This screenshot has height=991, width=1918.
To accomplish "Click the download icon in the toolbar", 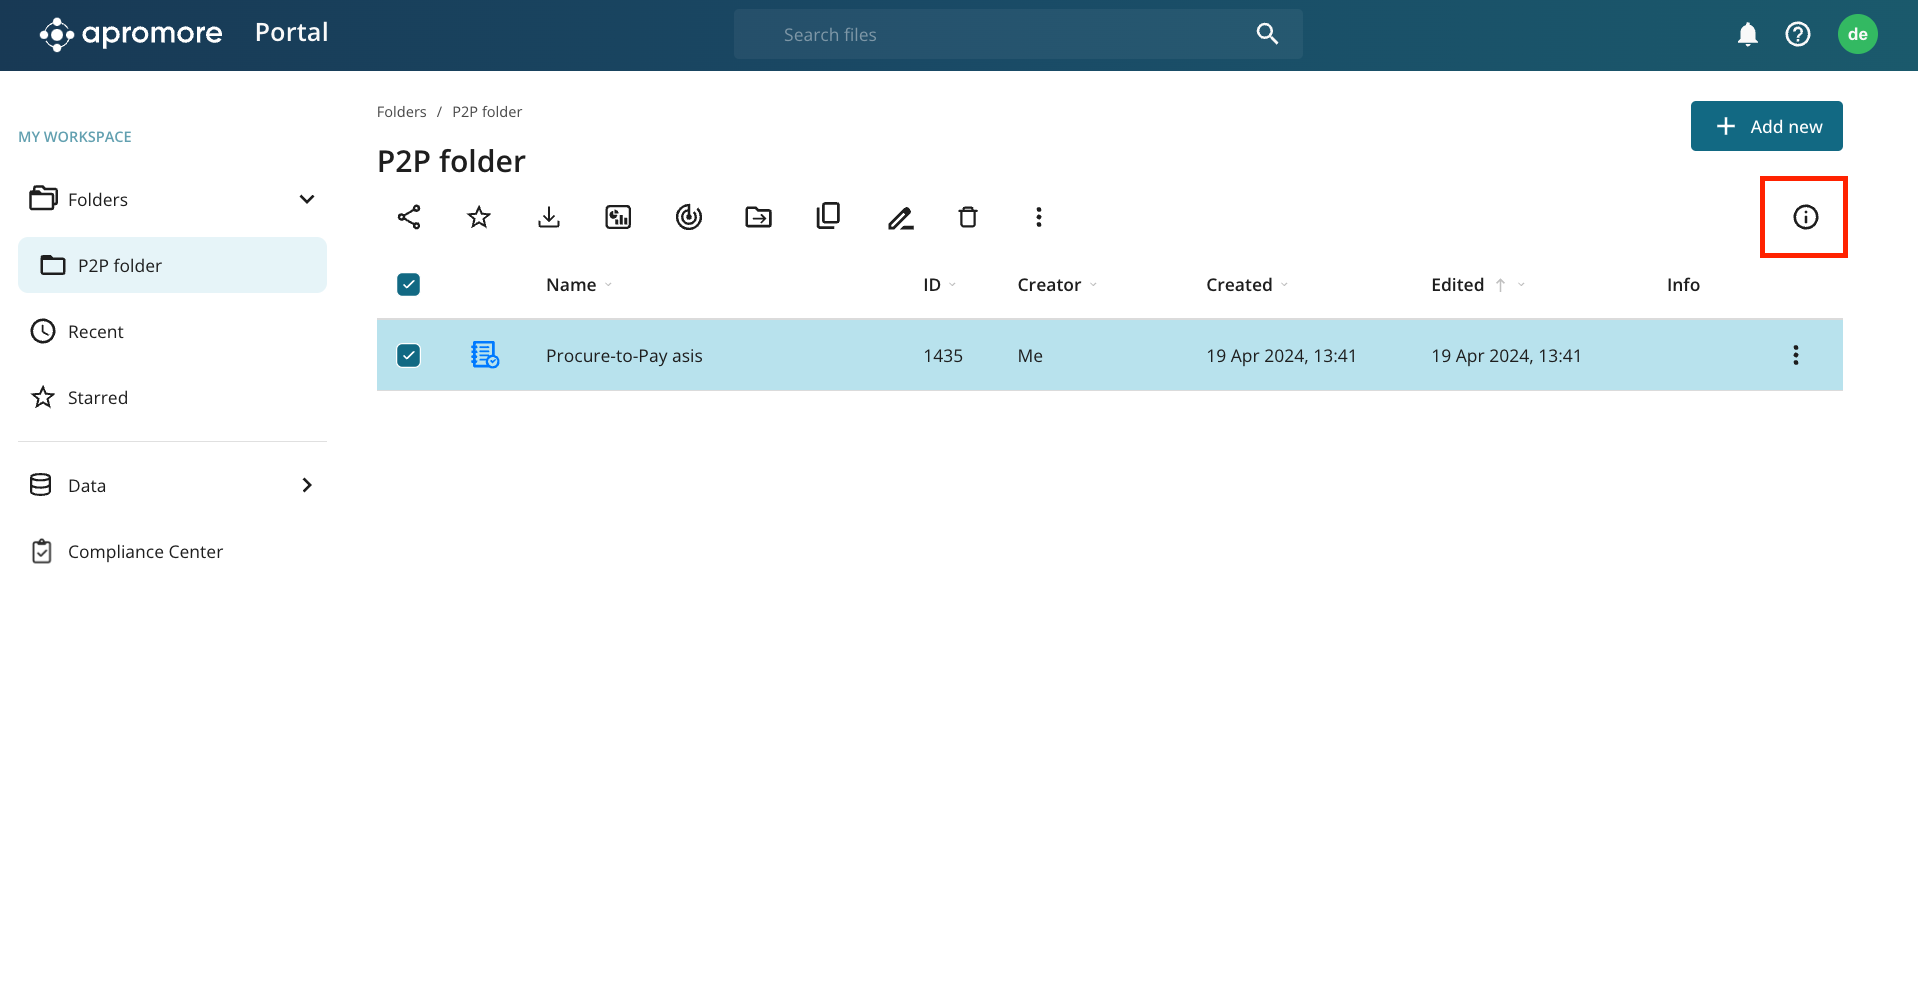I will [549, 217].
